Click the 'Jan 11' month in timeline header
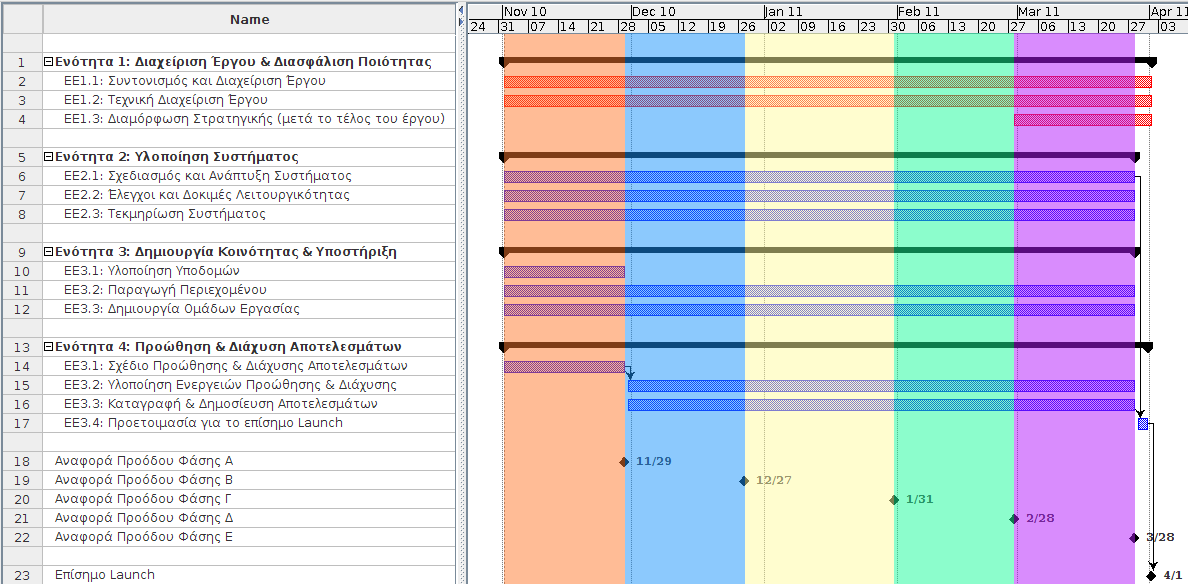This screenshot has width=1188, height=584. (784, 11)
